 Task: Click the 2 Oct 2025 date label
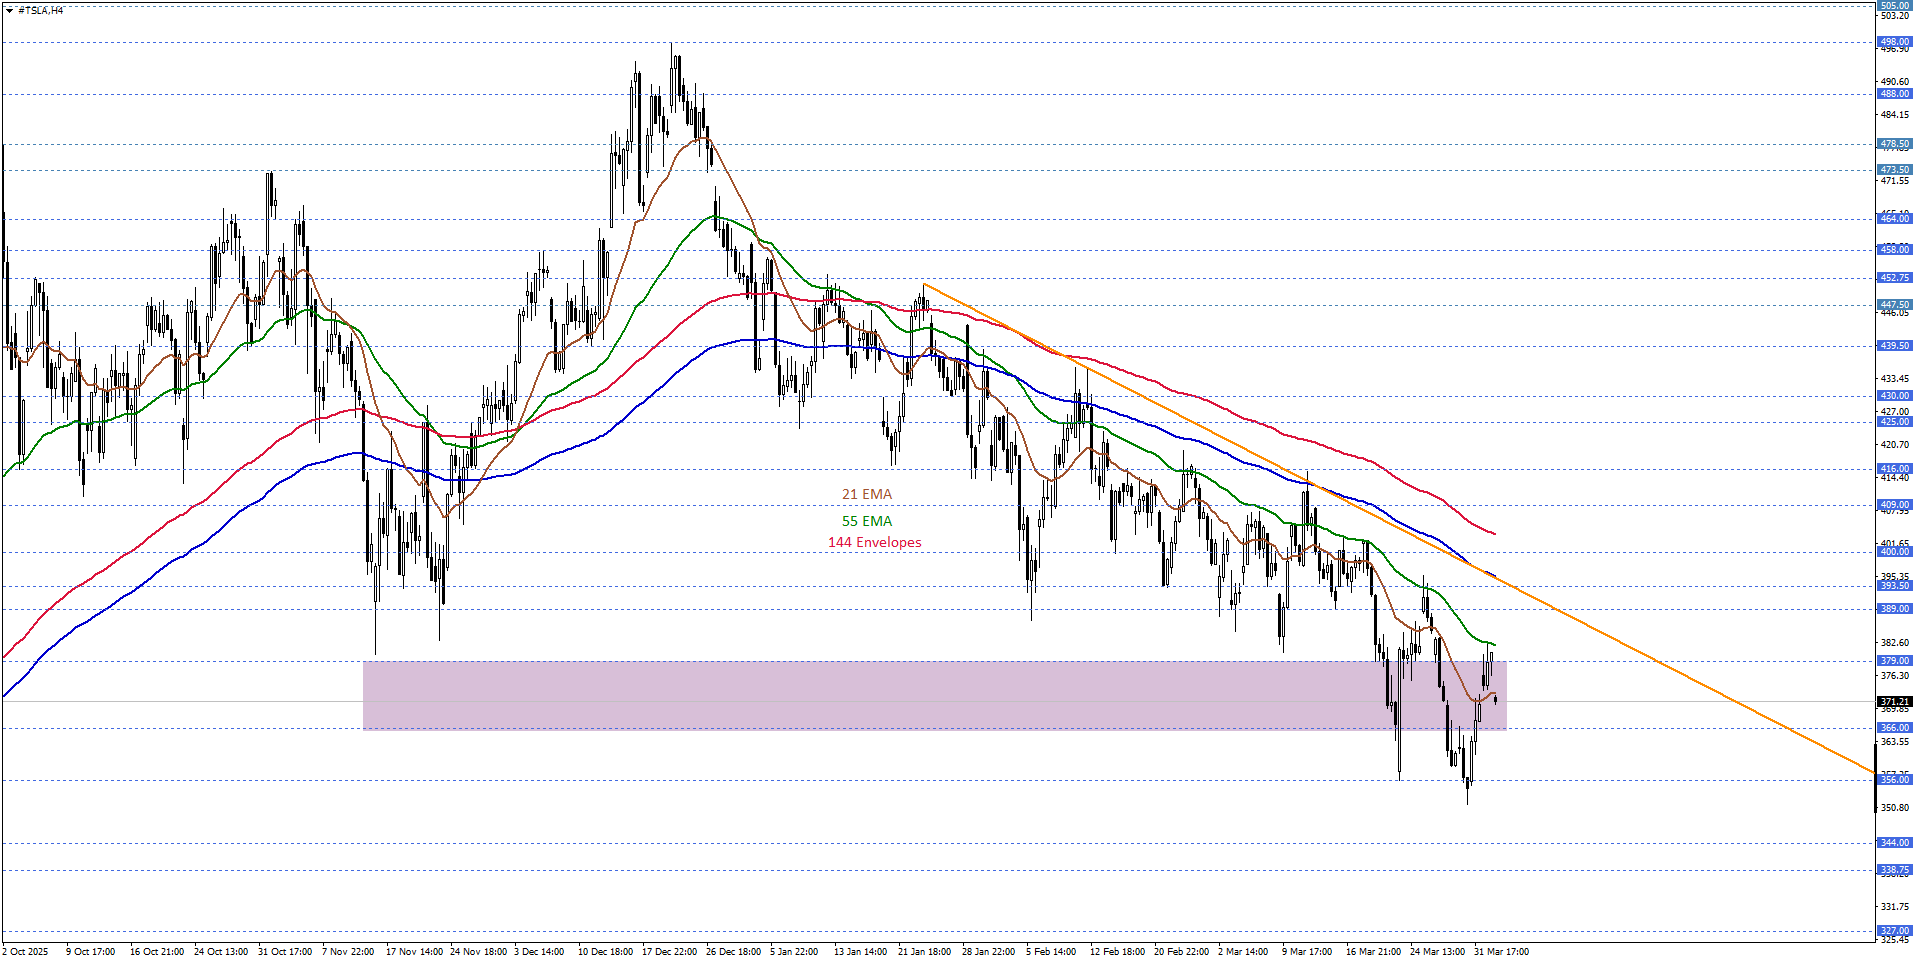26,952
